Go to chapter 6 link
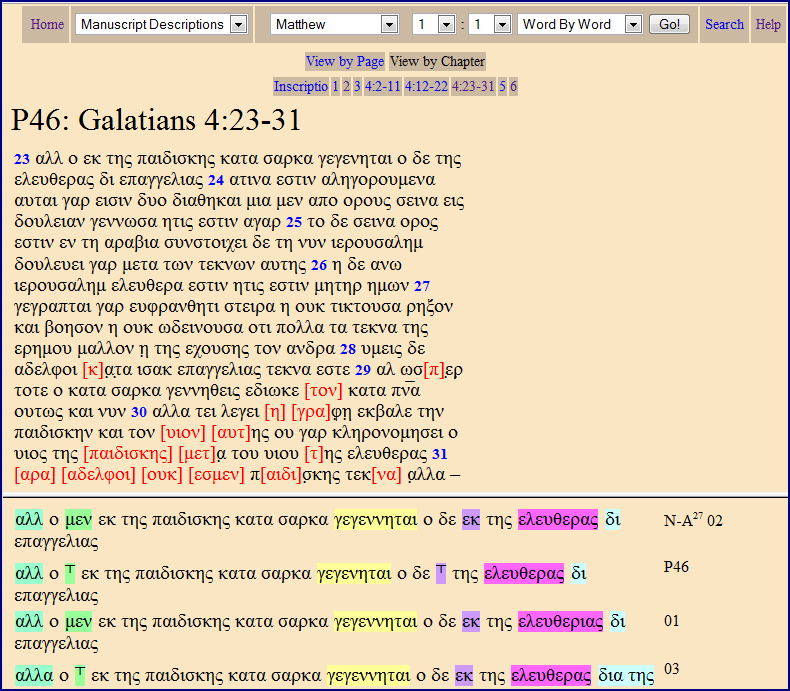 513,87
